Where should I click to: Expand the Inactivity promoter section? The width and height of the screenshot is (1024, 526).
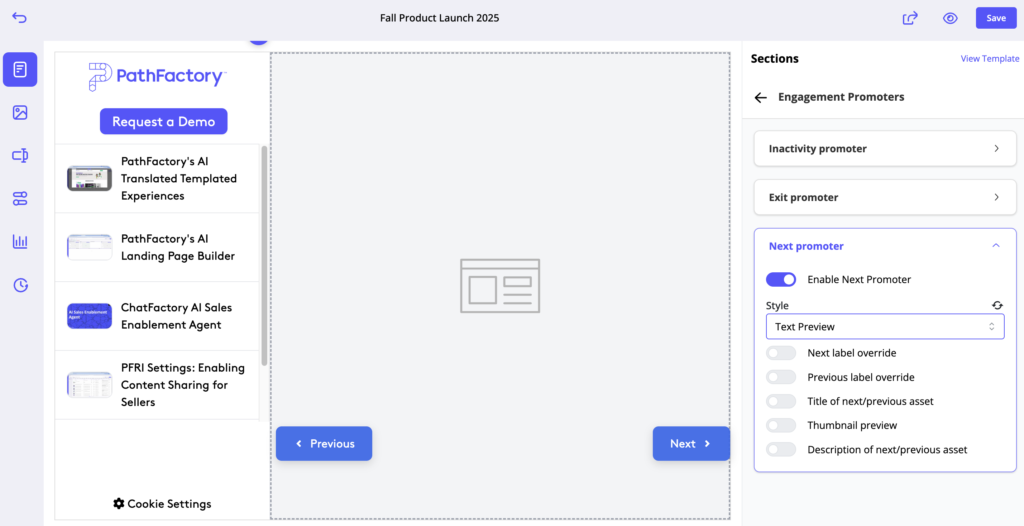(884, 149)
